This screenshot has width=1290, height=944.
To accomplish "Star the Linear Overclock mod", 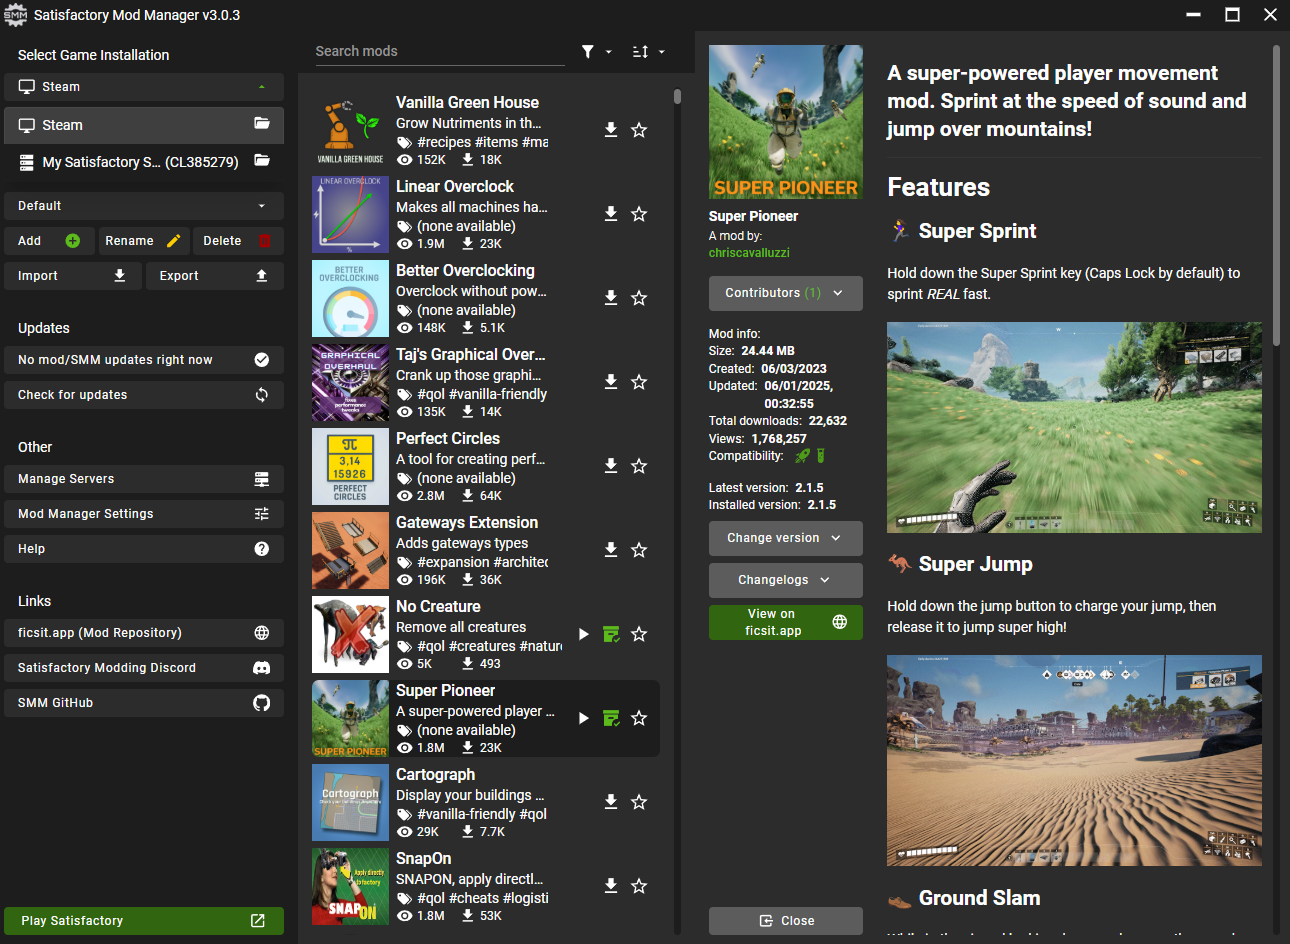I will tap(640, 214).
